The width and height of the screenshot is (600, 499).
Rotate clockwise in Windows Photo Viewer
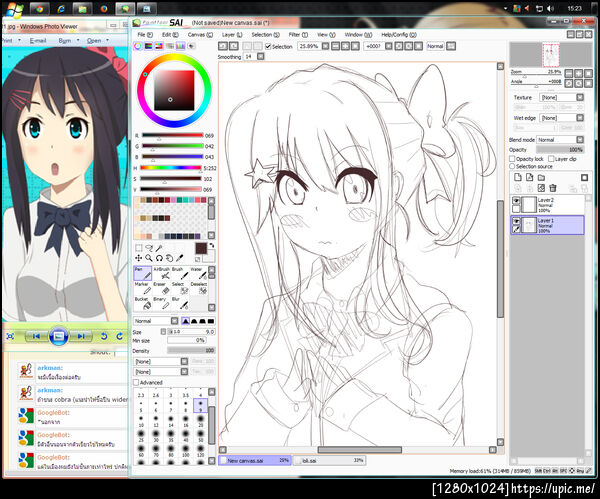(119, 336)
